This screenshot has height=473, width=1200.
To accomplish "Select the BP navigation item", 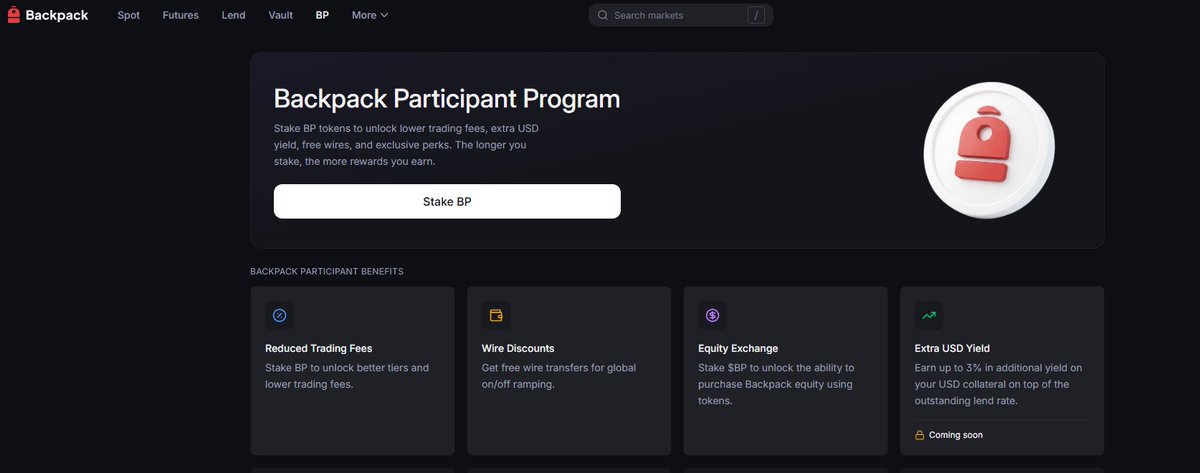I will pos(322,15).
